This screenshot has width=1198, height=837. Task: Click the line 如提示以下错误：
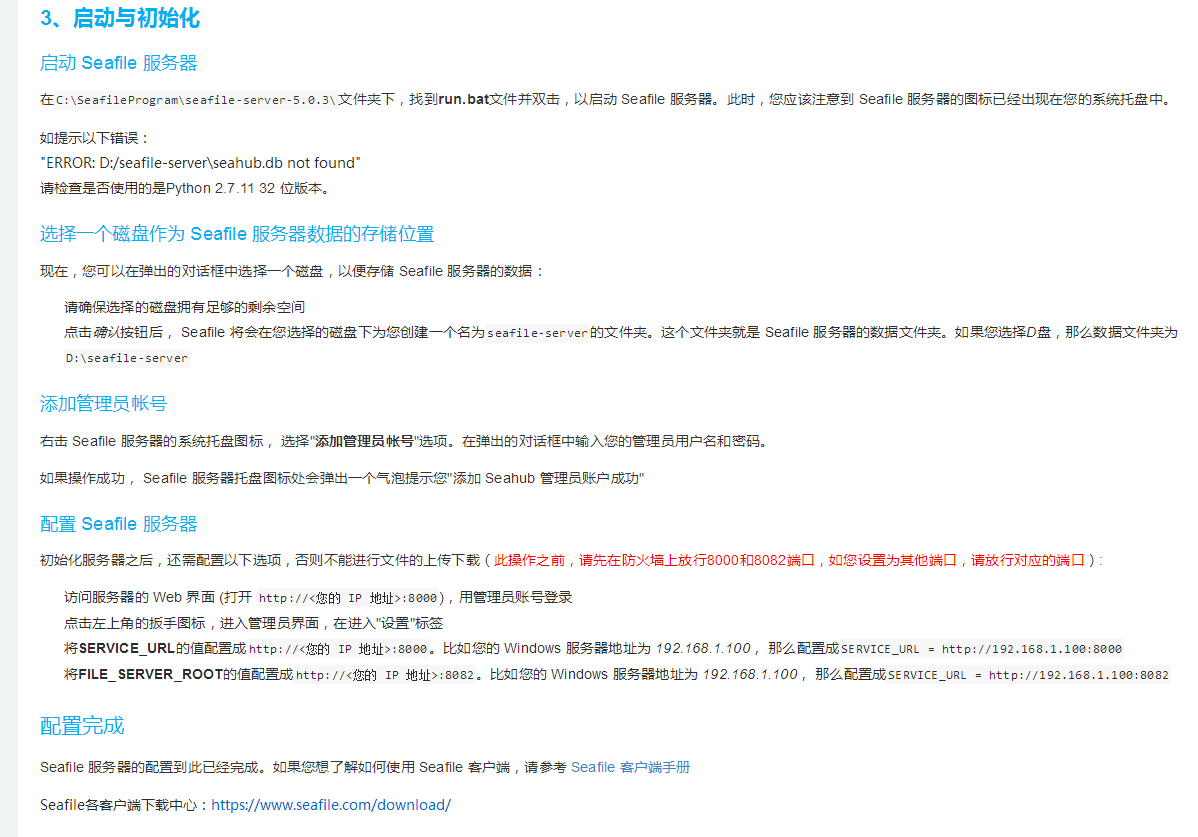click(x=96, y=138)
